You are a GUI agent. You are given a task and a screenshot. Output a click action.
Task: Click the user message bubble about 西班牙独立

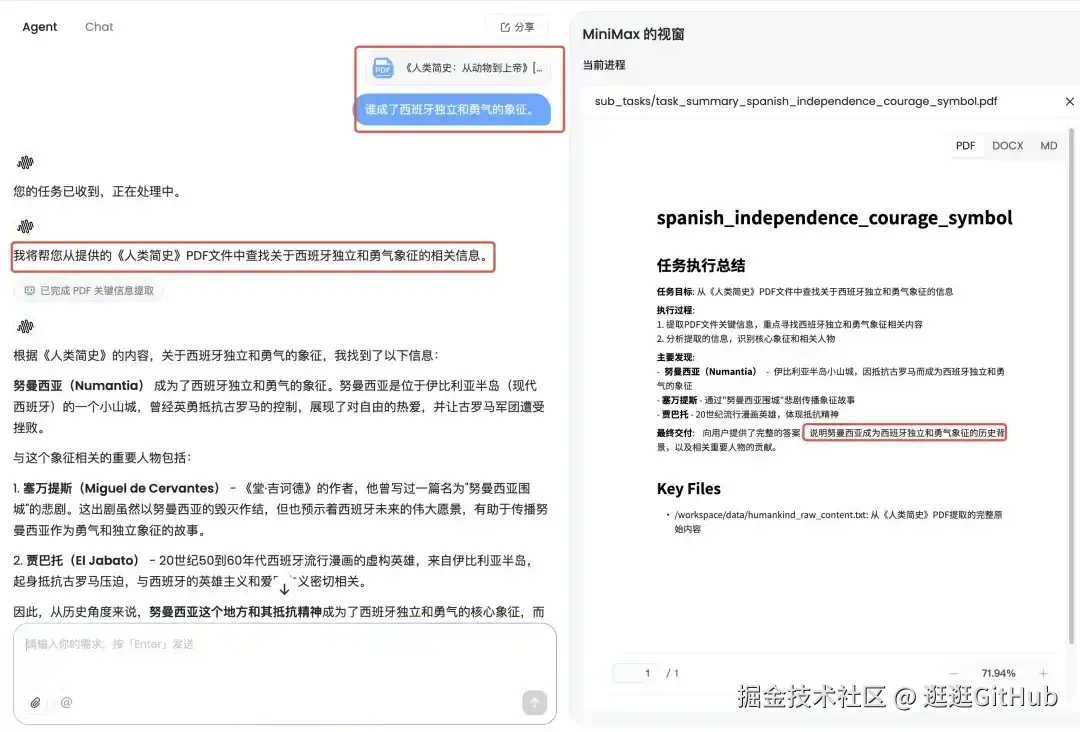pyautogui.click(x=453, y=109)
